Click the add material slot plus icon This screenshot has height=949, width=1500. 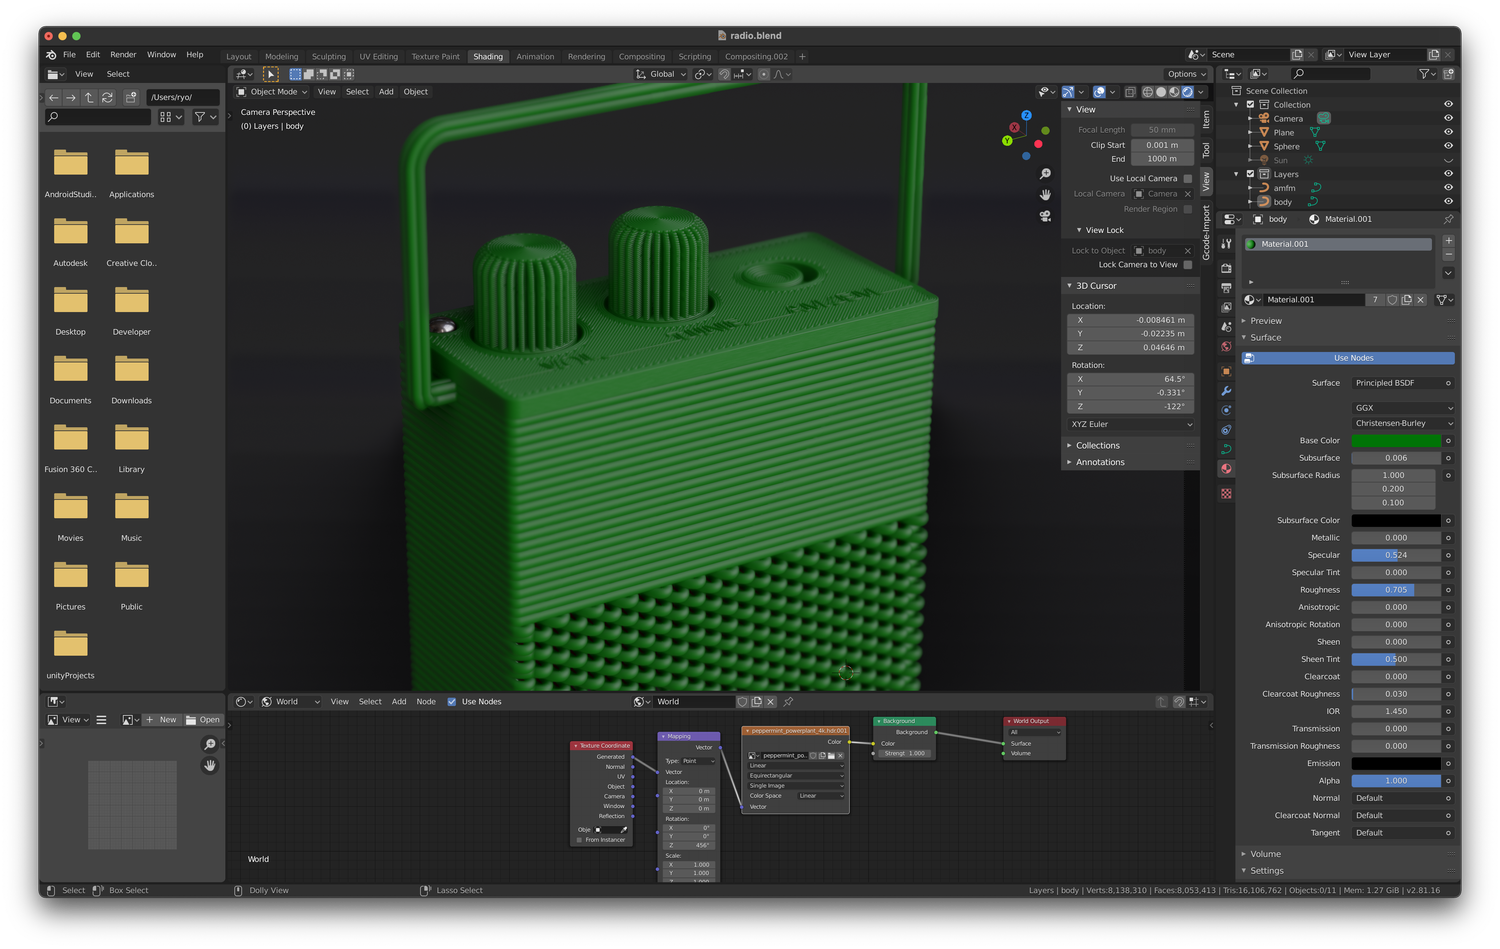coord(1448,241)
